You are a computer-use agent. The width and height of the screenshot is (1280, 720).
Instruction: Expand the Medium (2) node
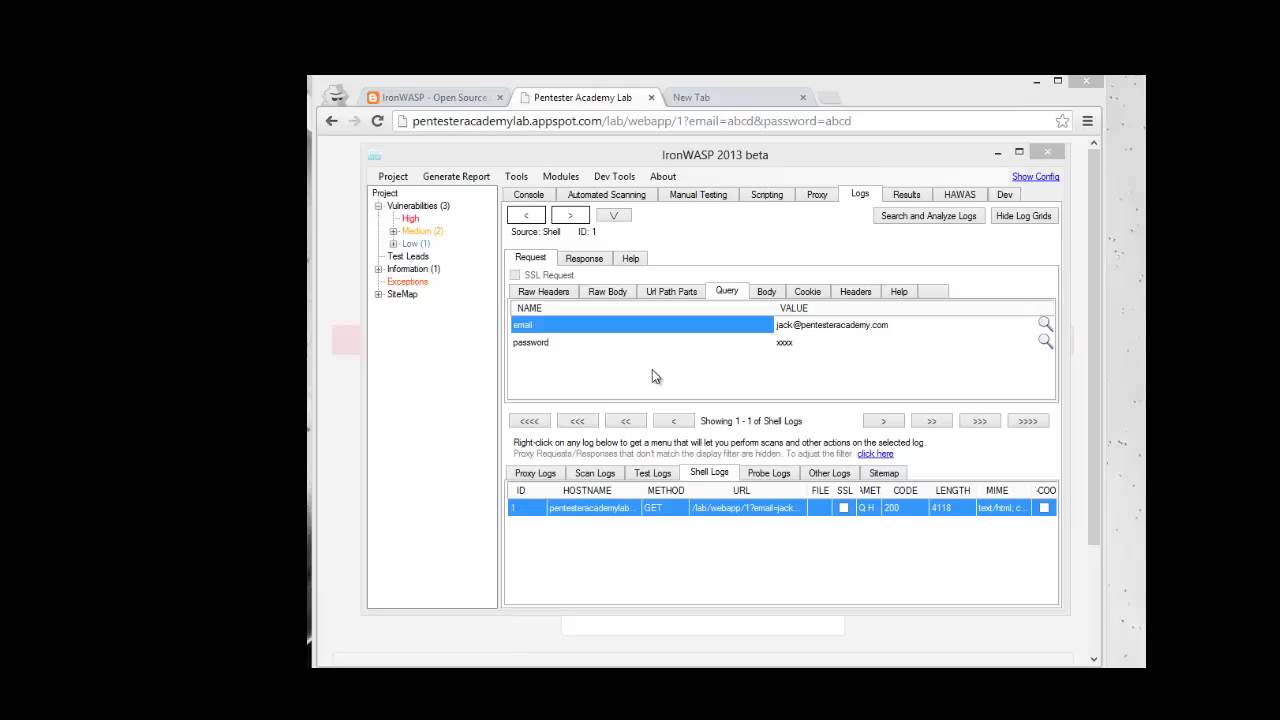point(394,231)
